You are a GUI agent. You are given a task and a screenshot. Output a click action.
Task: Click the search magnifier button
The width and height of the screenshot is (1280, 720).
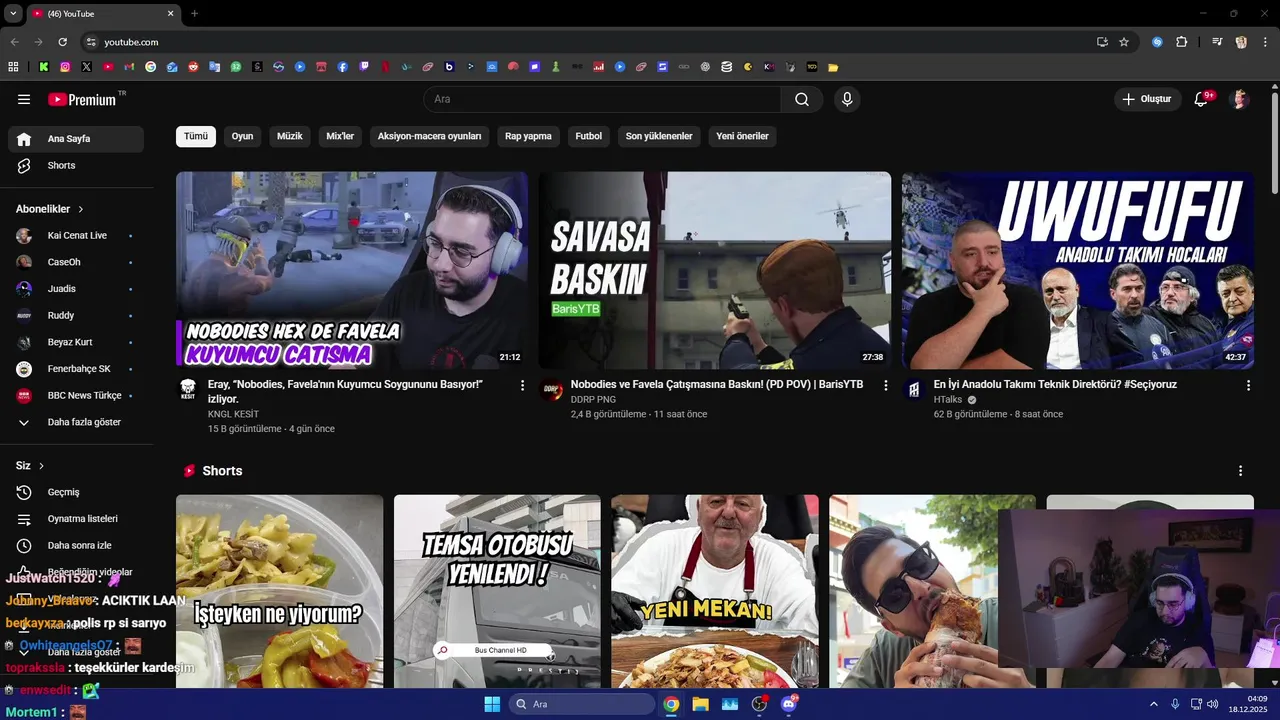coord(802,99)
